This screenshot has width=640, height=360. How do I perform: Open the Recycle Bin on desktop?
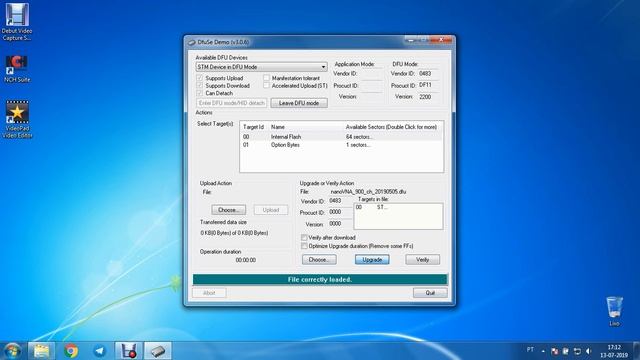[614, 311]
